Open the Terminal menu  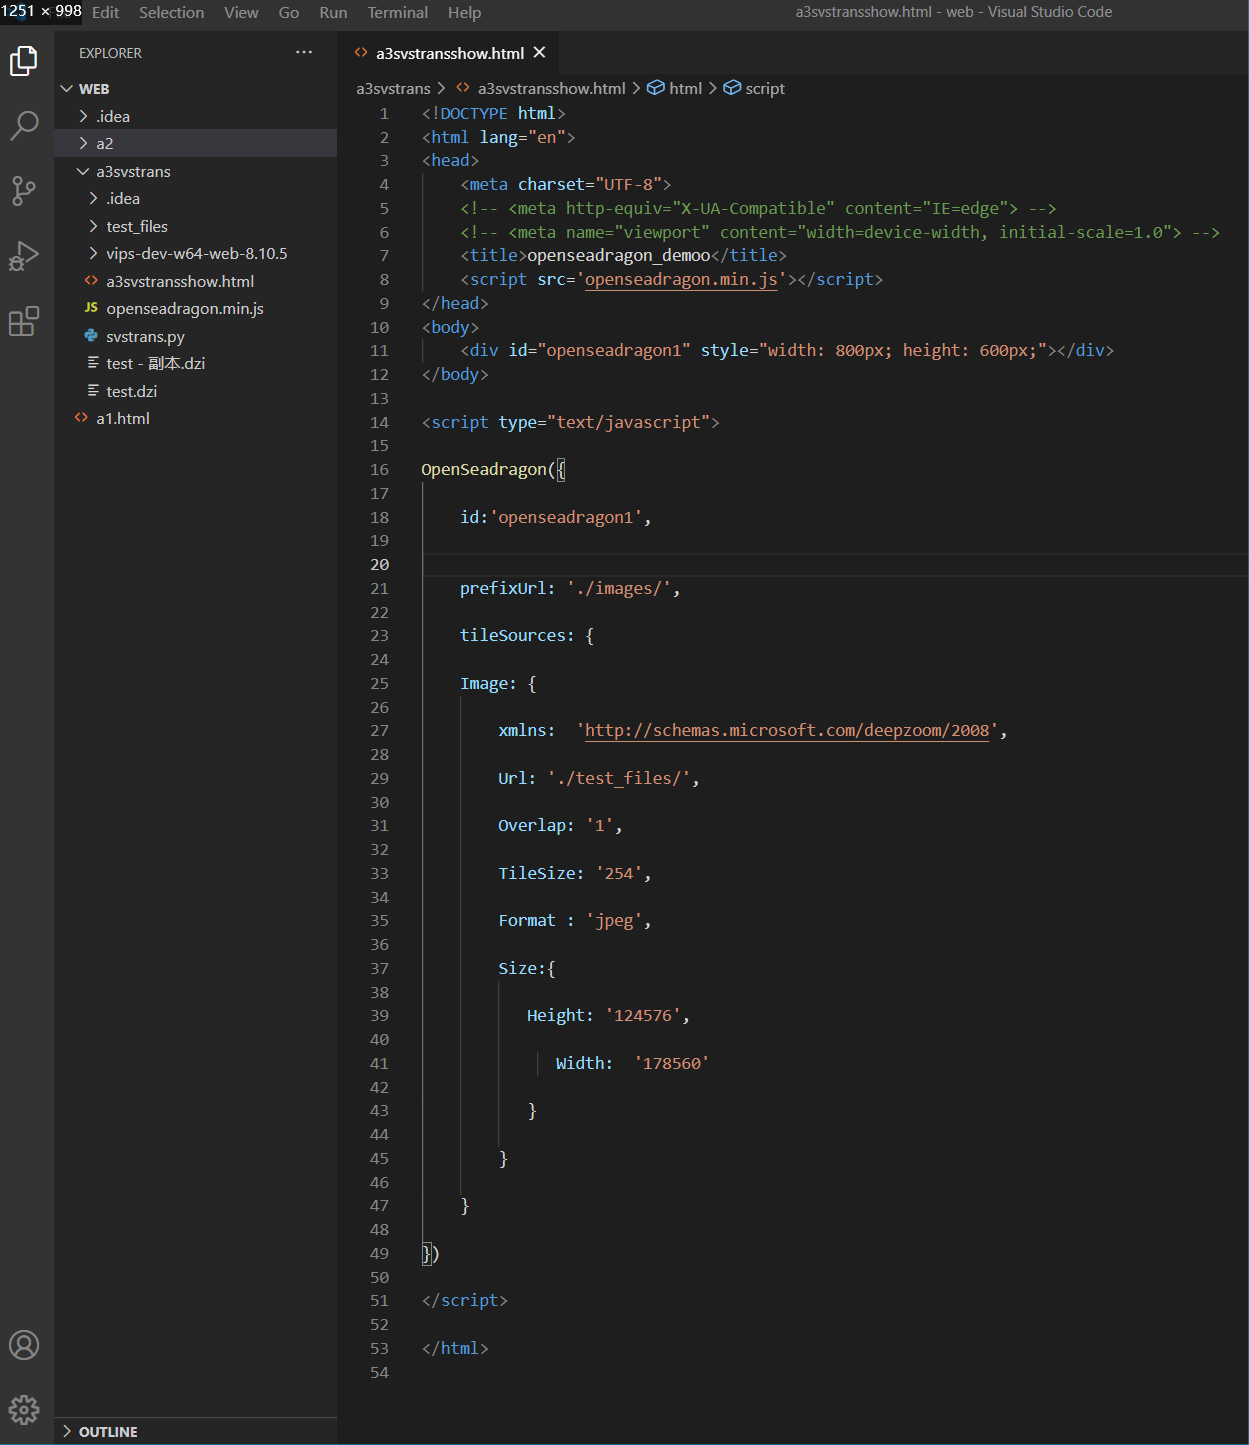397,12
